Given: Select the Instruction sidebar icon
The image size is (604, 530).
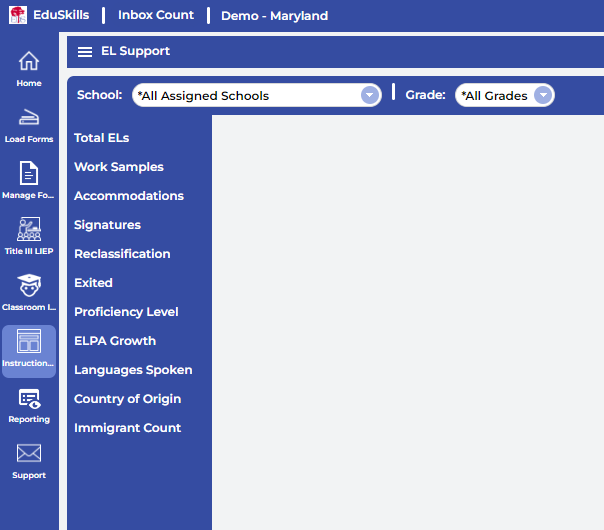Looking at the screenshot, I should 29,342.
